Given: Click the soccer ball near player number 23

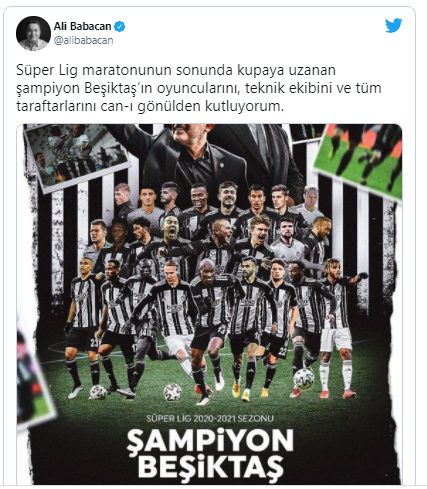Looking at the screenshot, I should click(x=98, y=392).
